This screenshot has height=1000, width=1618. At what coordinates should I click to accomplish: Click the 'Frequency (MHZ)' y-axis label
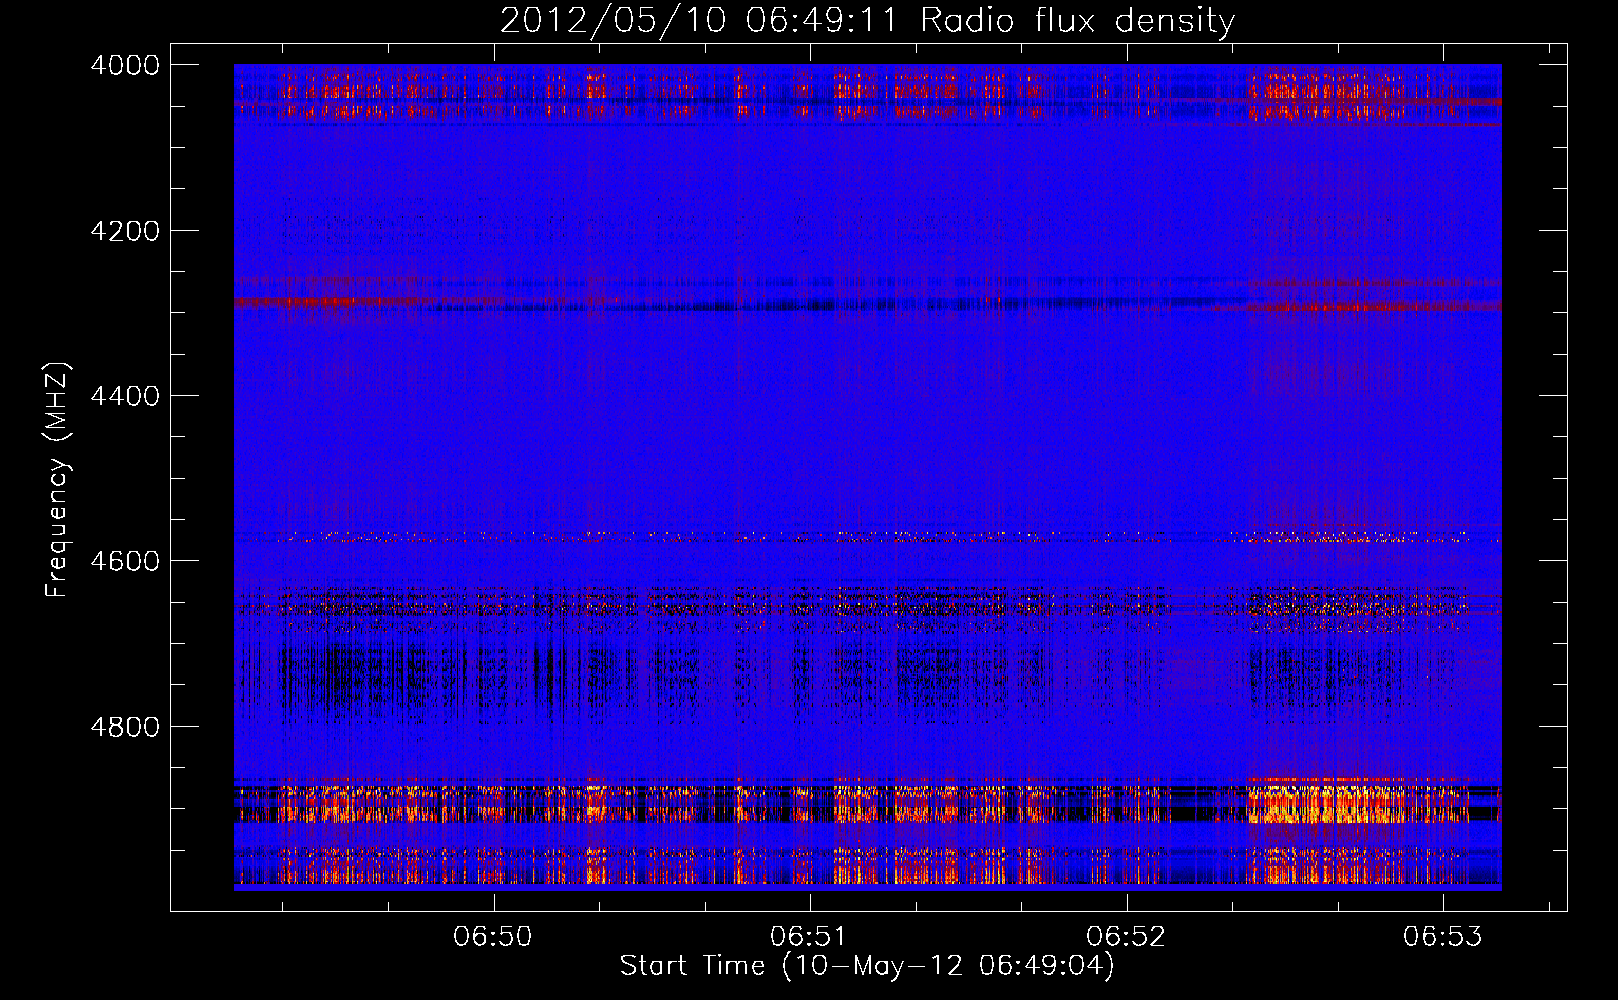tap(58, 480)
